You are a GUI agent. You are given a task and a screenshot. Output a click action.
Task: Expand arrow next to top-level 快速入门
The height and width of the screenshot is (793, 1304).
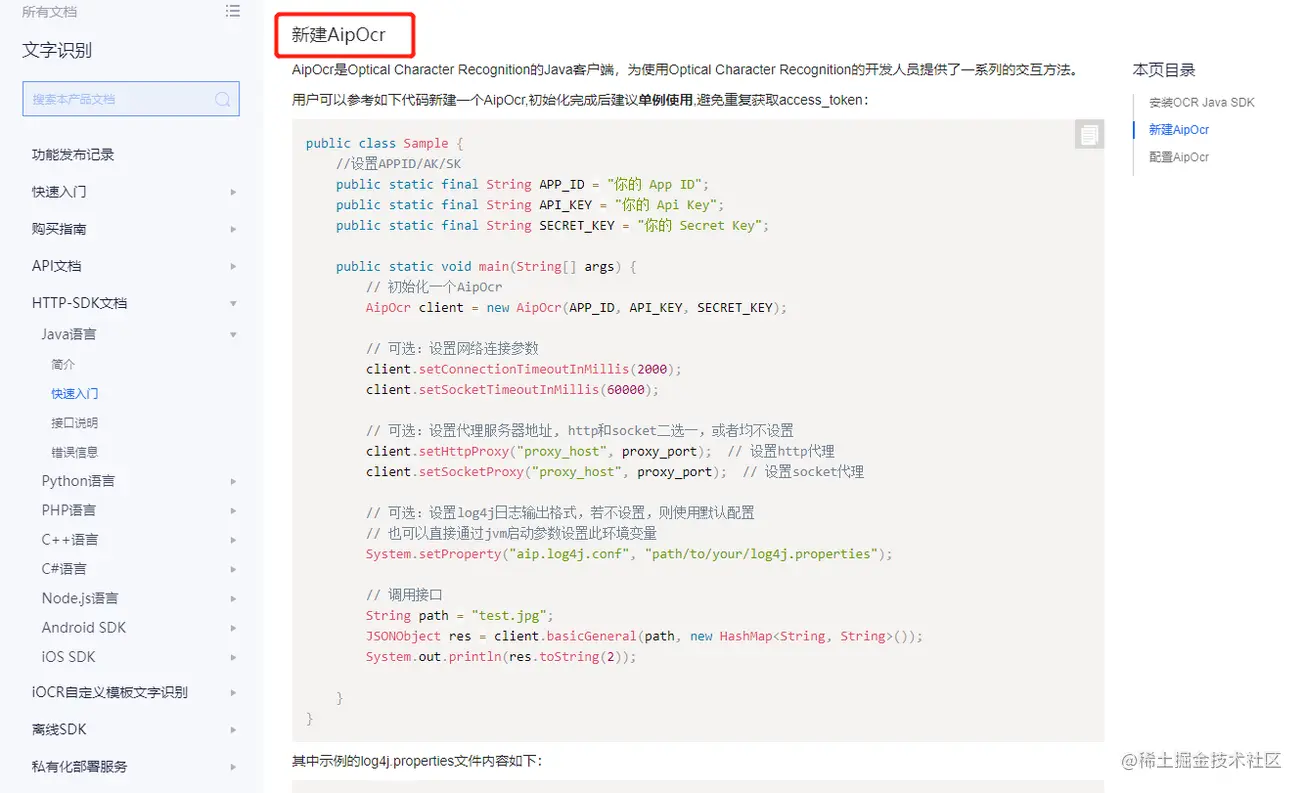pyautogui.click(x=233, y=192)
